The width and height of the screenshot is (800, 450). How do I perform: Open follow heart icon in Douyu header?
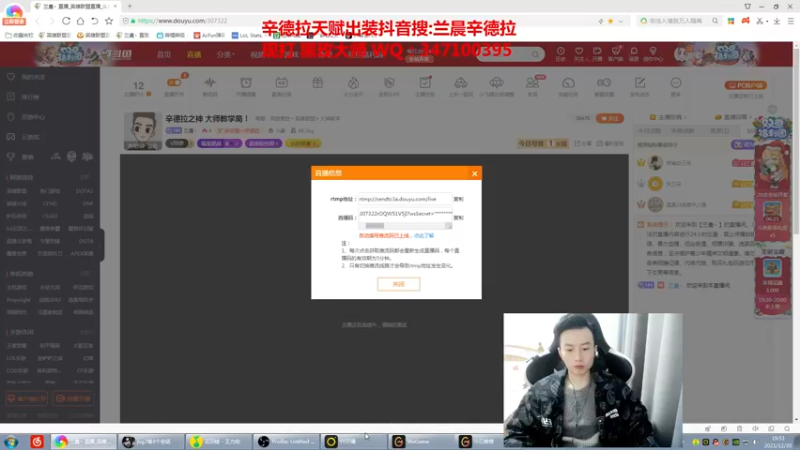579,54
